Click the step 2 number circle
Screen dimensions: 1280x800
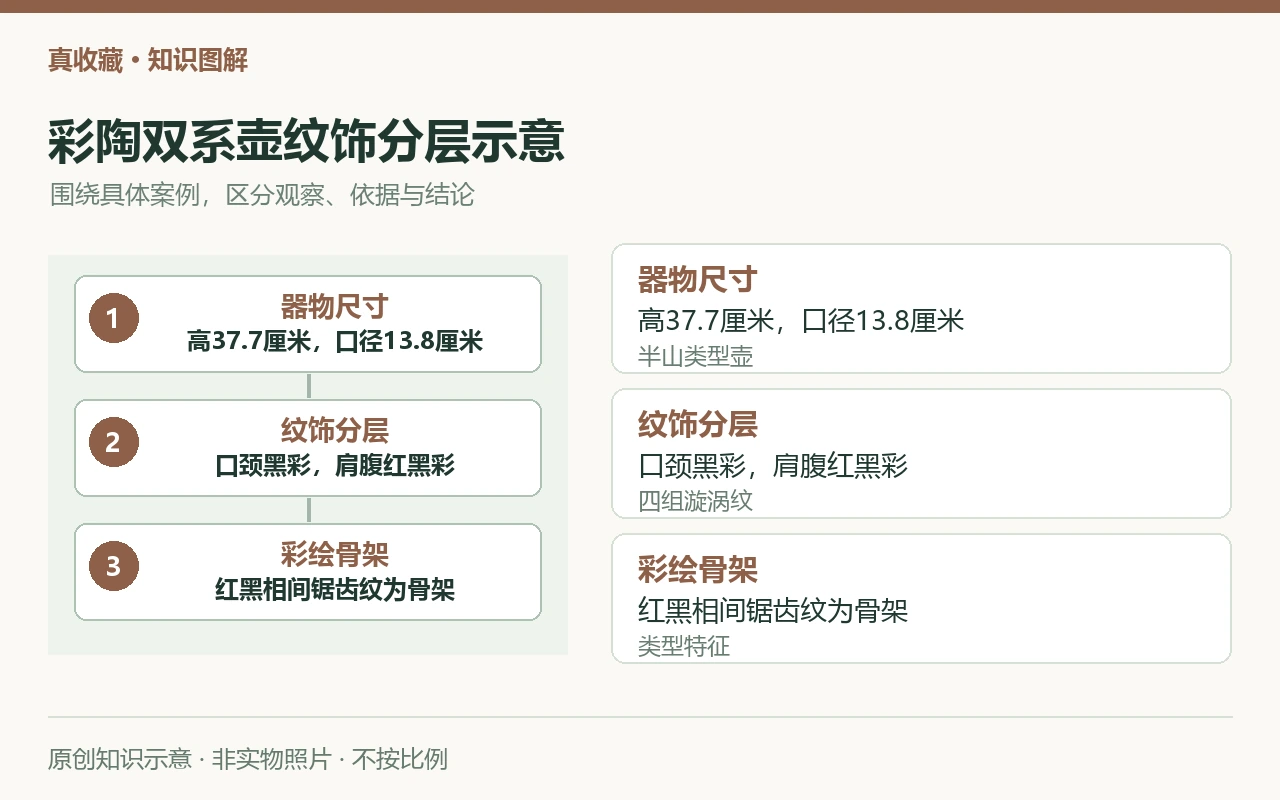pyautogui.click(x=113, y=443)
